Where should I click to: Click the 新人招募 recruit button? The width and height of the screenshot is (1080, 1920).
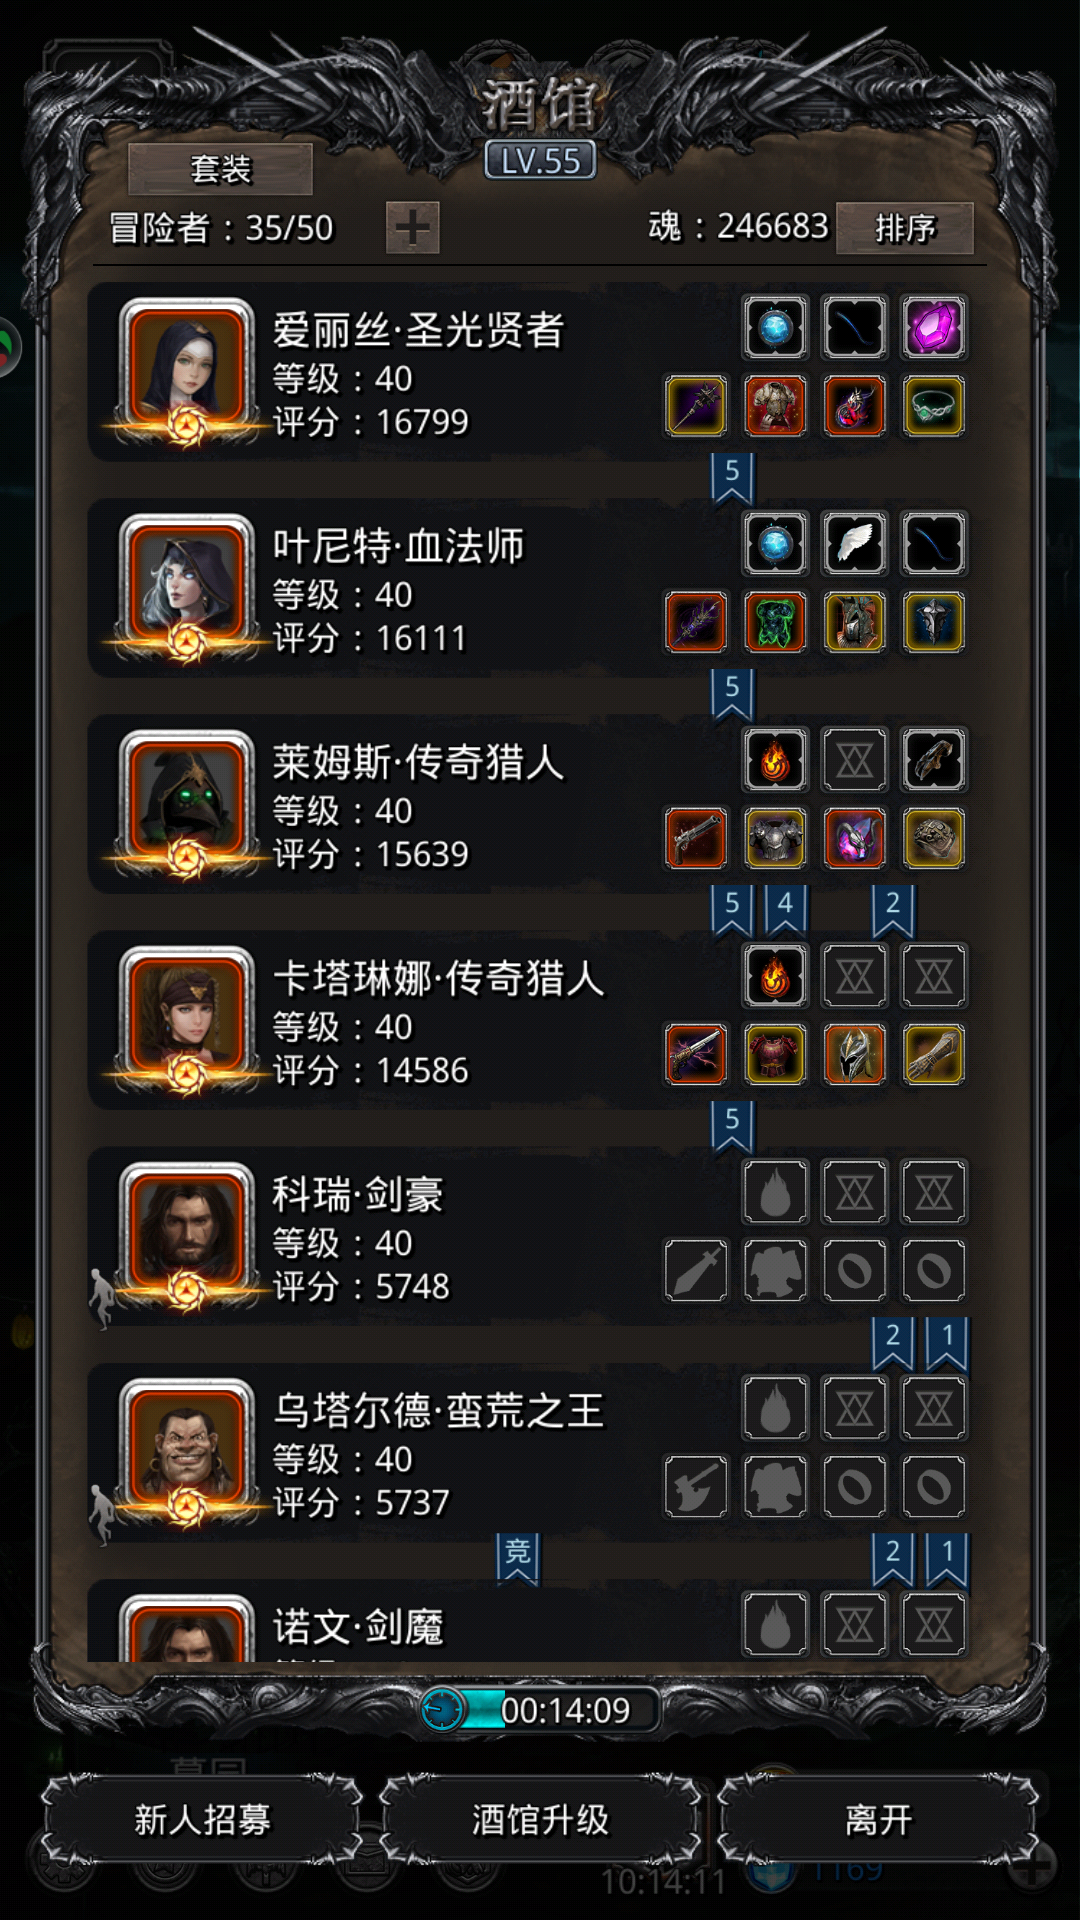[202, 1819]
